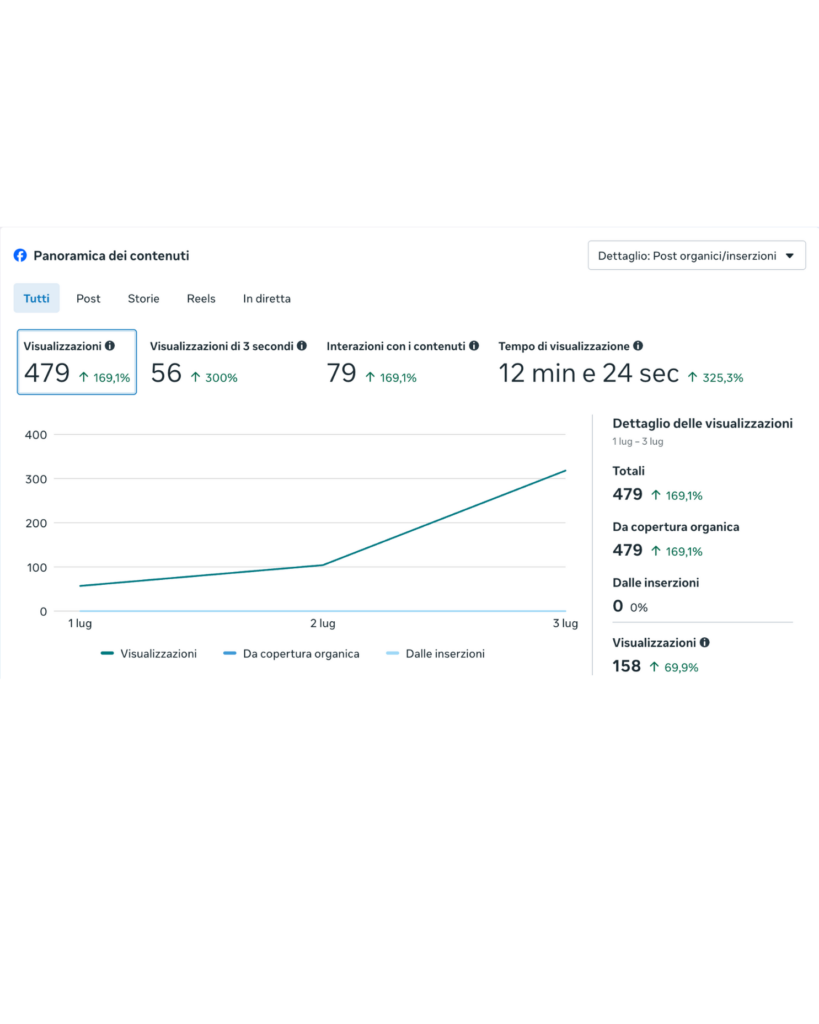Click info icon next to Visualizzazioni metric
The height and width of the screenshot is (1024, 819).
(110, 345)
